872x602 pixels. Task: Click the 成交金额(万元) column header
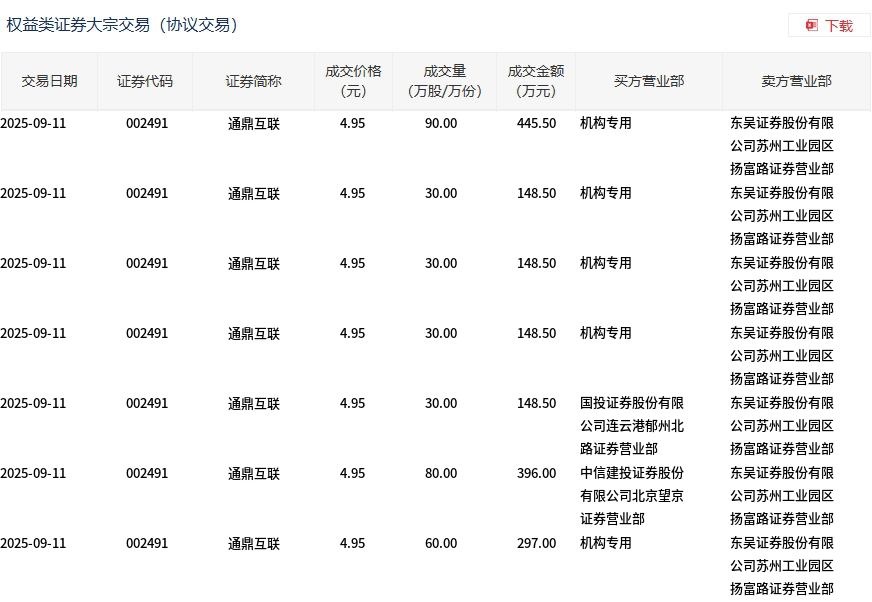coord(536,81)
